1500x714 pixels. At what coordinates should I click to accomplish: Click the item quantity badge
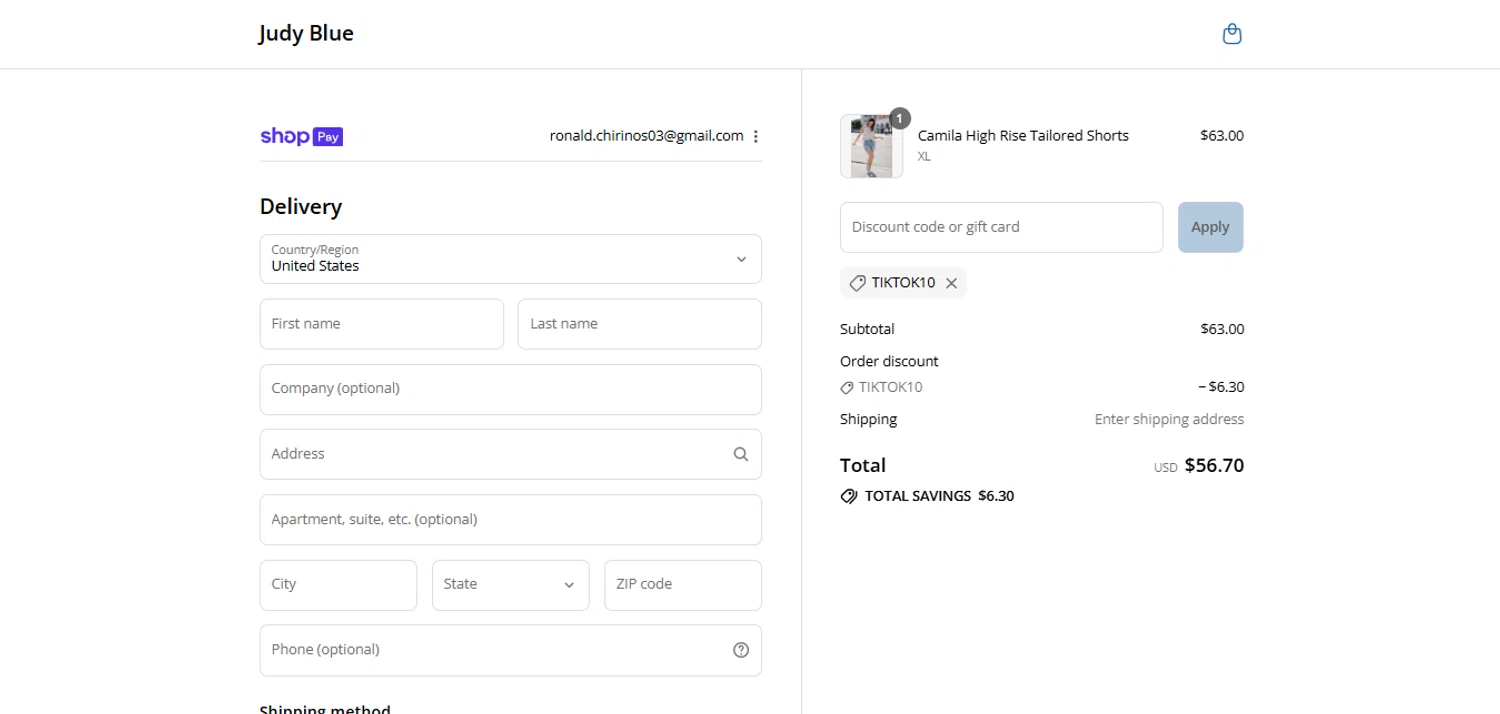click(x=900, y=118)
